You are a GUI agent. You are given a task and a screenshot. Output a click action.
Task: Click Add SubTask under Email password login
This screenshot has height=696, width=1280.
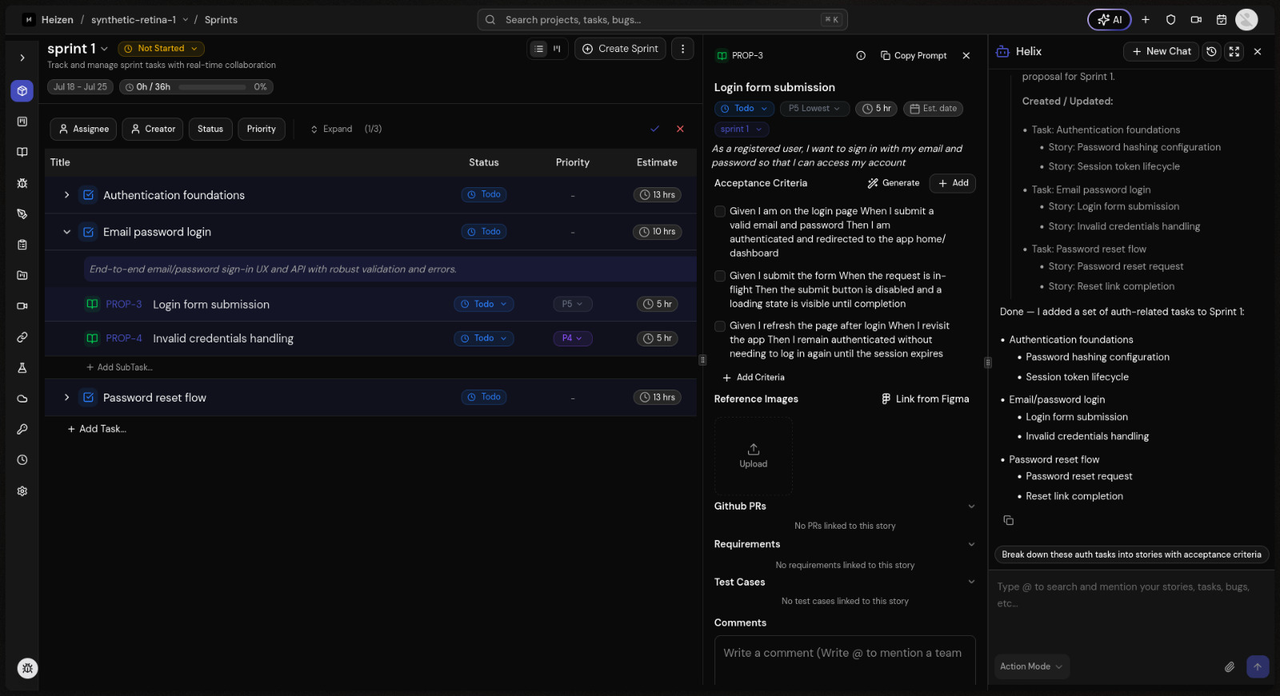(x=119, y=367)
